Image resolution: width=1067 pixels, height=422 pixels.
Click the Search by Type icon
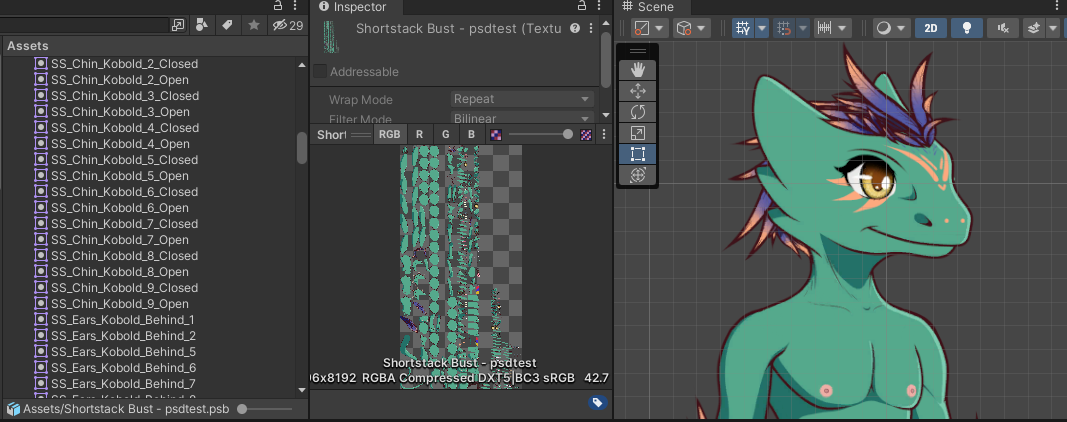click(203, 25)
